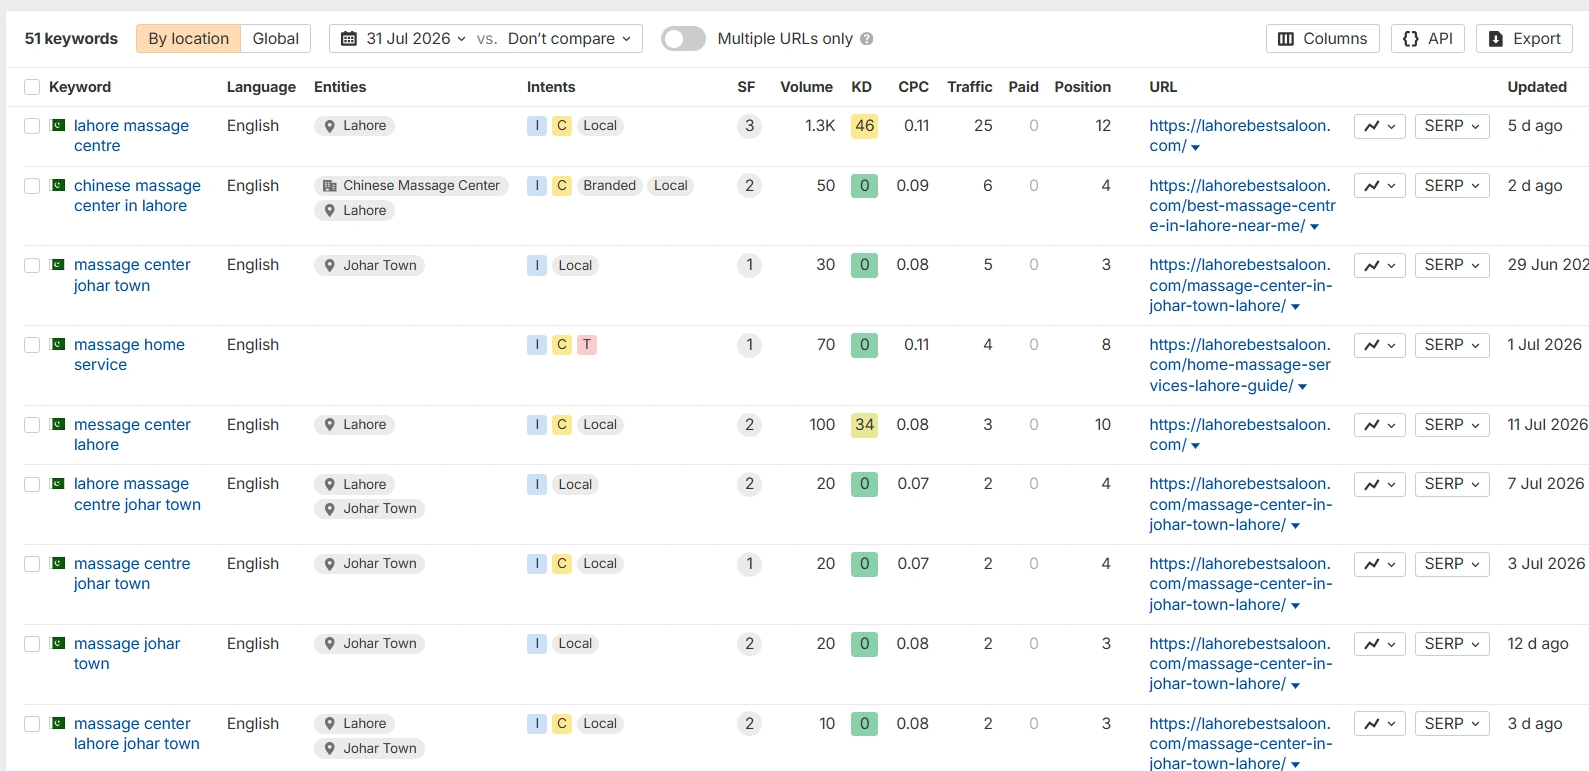Expand the URL caret for lahore massage centre
This screenshot has width=1589, height=771.
tap(1196, 148)
